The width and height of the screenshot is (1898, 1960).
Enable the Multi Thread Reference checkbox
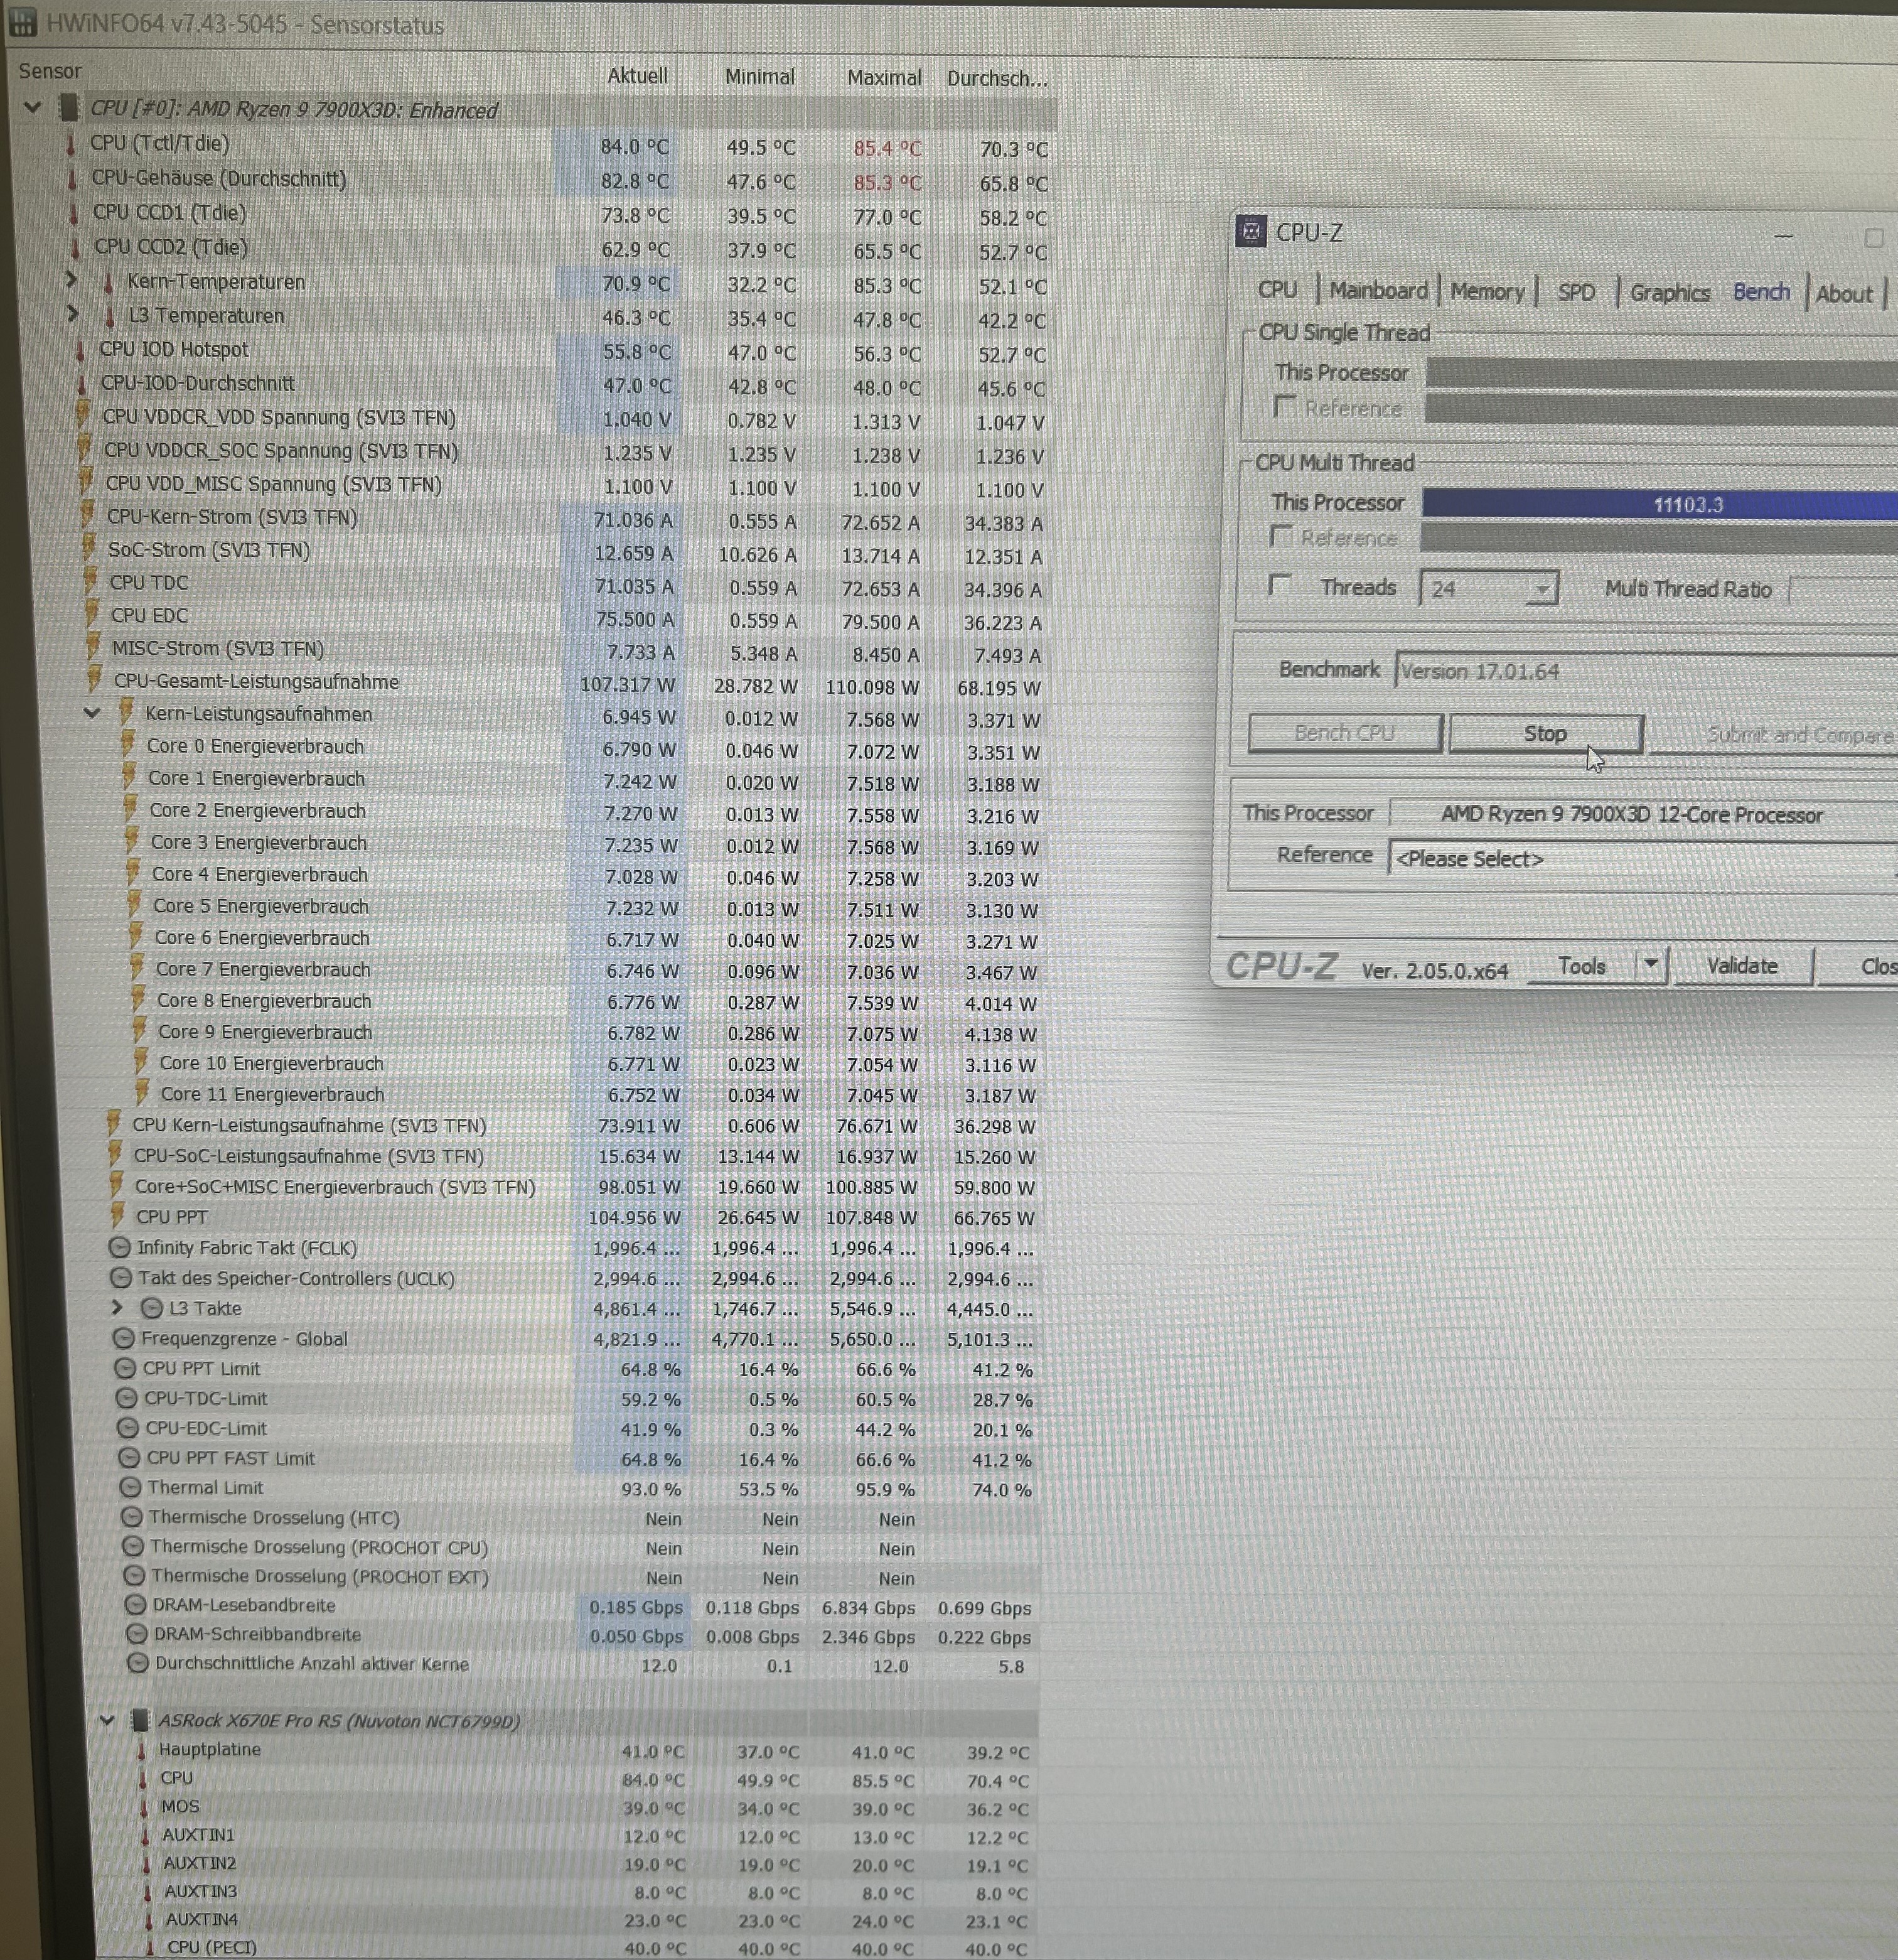1281,536
